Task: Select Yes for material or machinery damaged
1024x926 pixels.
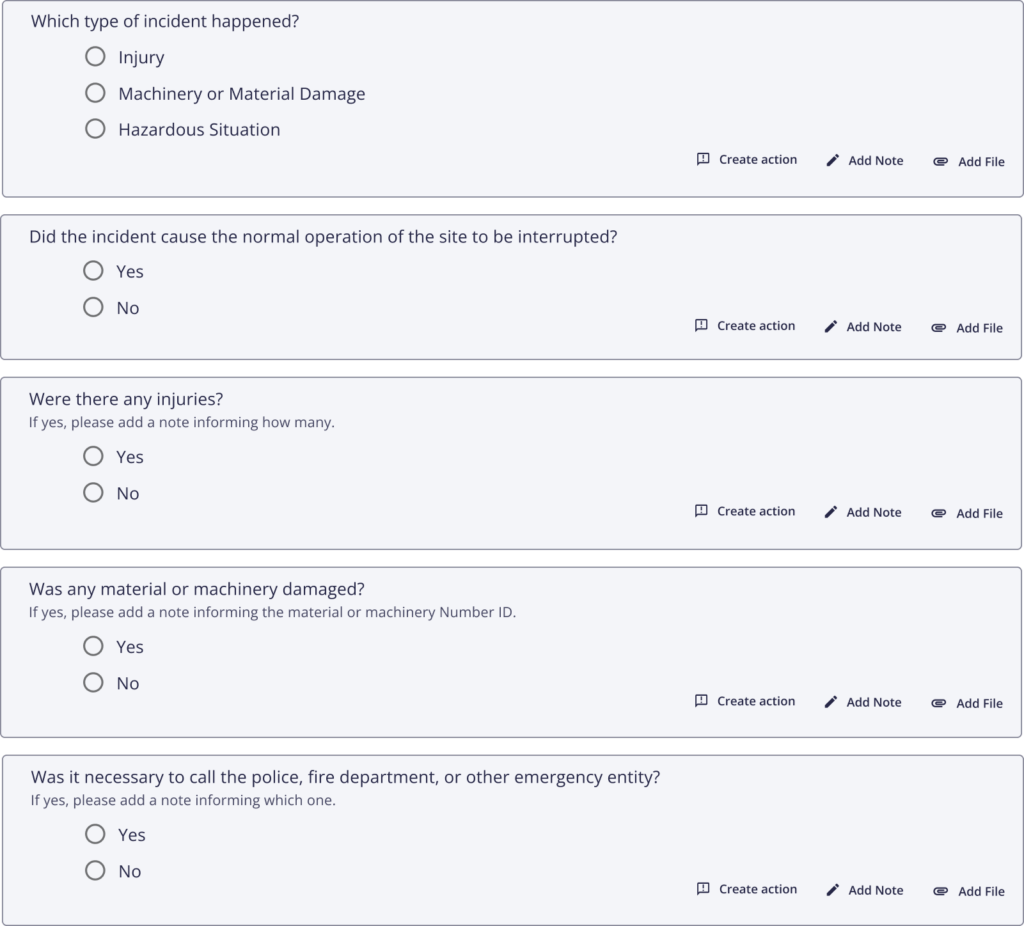Action: click(93, 646)
